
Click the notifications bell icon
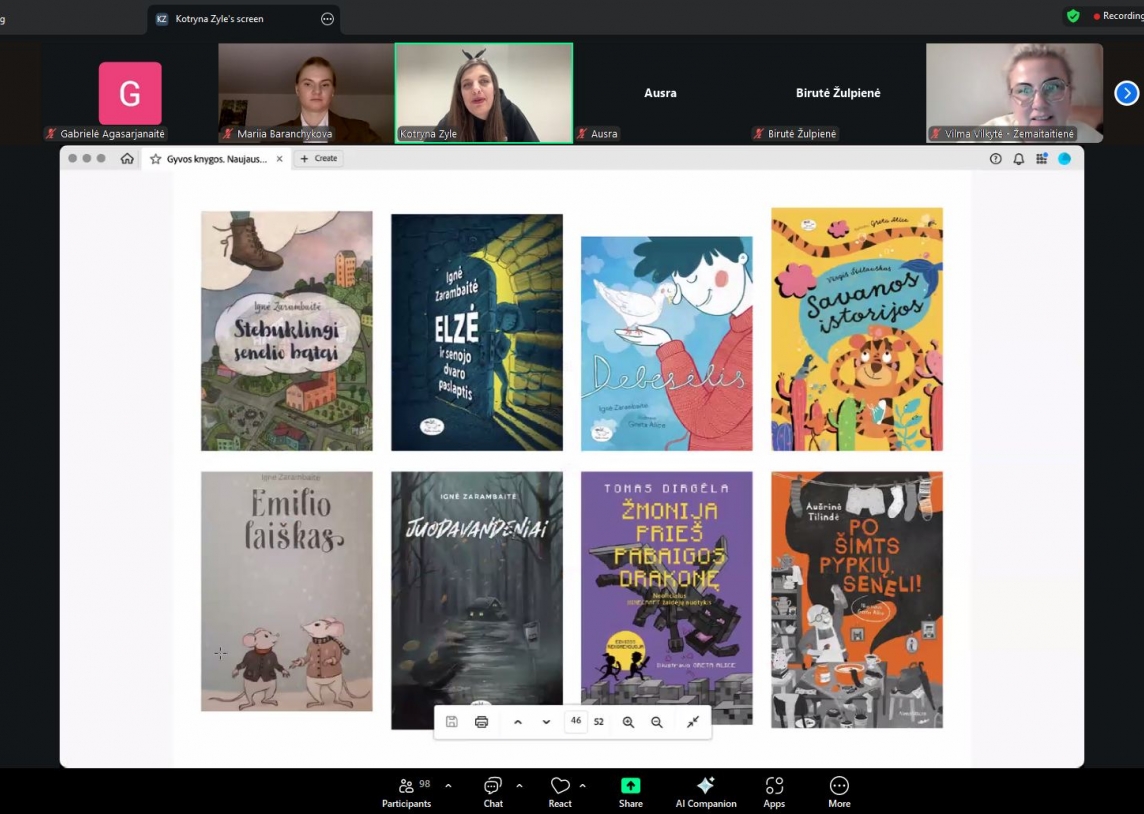click(1018, 159)
